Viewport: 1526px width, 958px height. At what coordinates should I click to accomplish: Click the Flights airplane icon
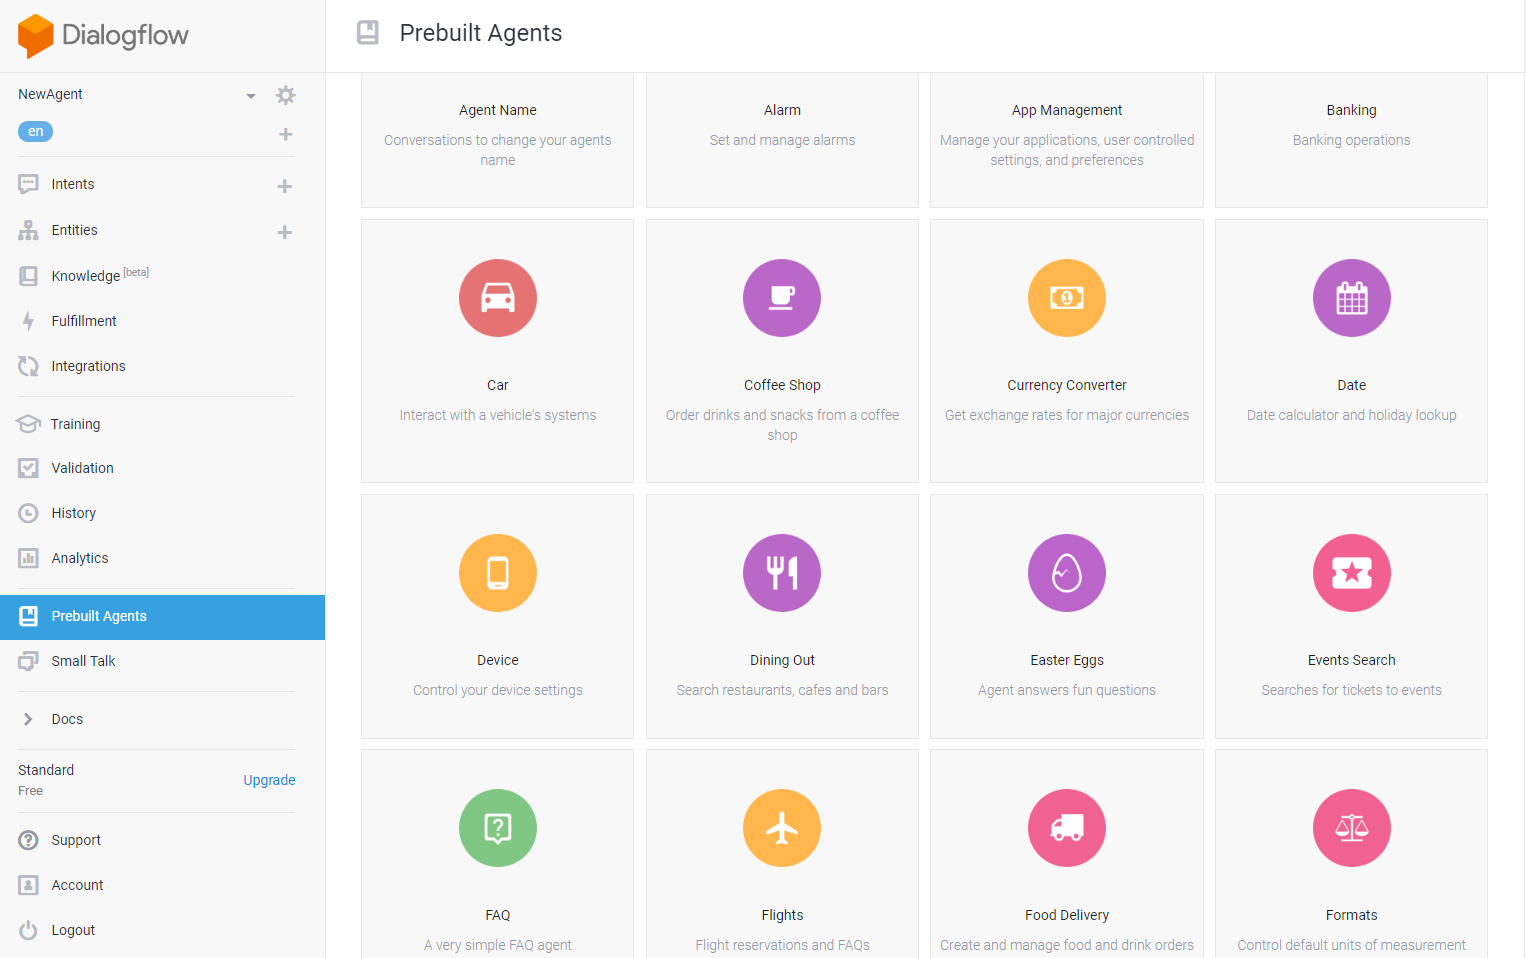[782, 828]
